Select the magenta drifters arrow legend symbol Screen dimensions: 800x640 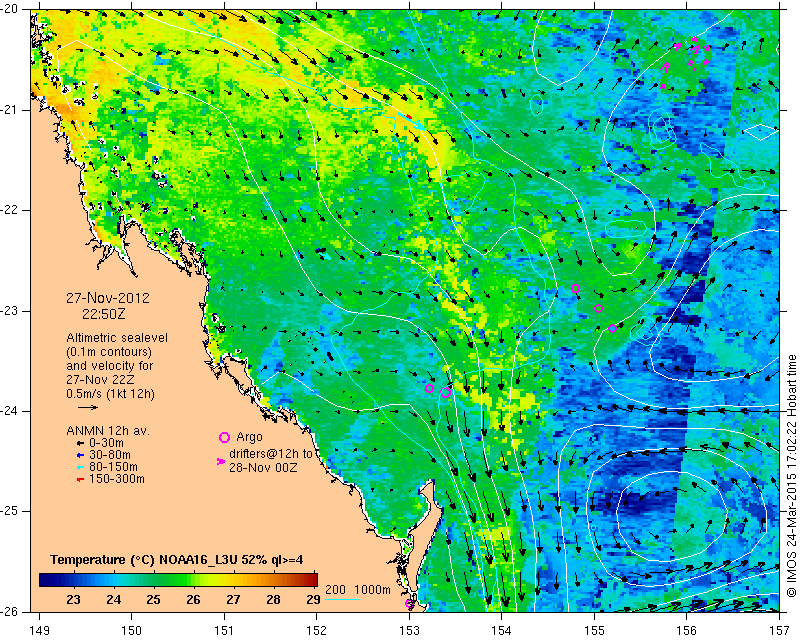coord(221,461)
